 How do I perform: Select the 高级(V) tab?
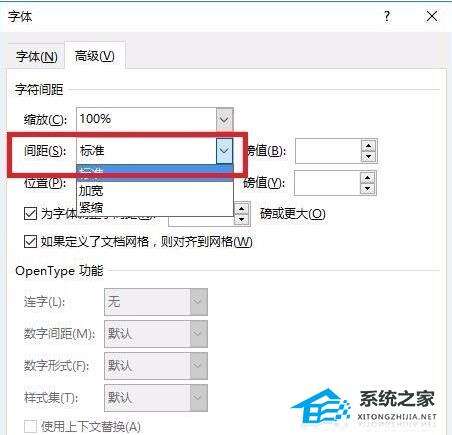(x=95, y=55)
